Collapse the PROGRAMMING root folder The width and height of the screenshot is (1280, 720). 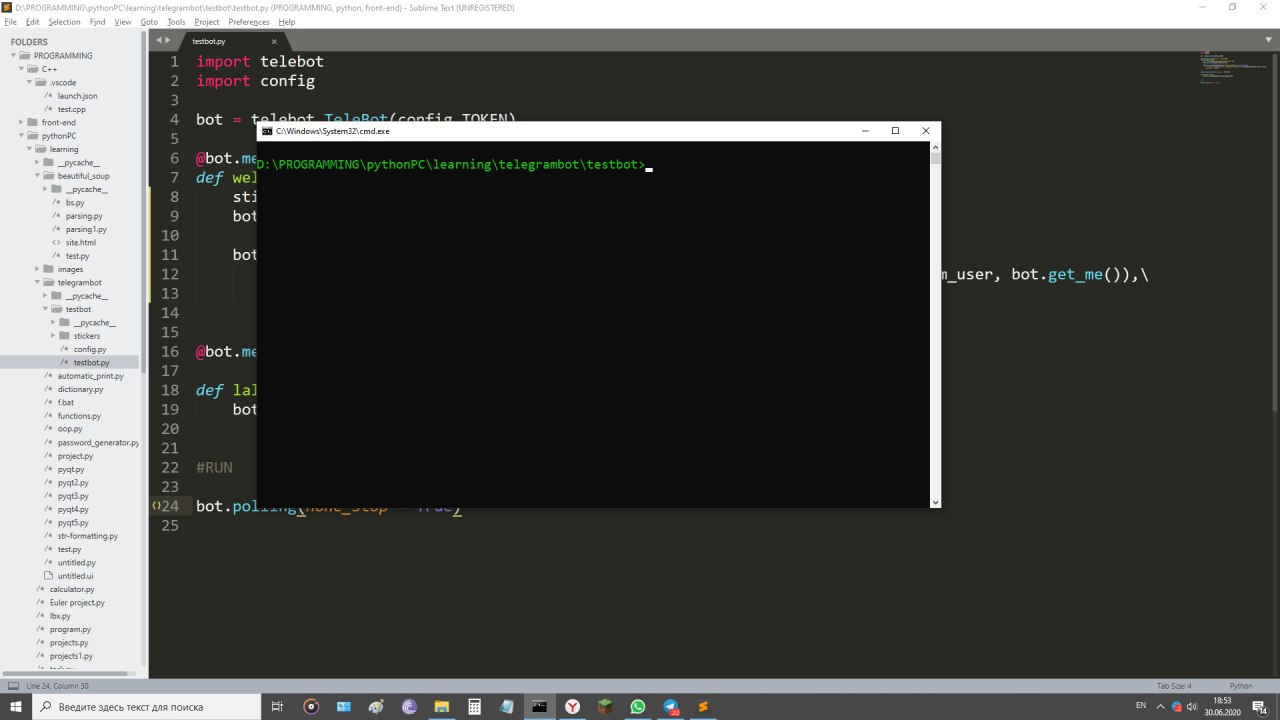(13, 56)
